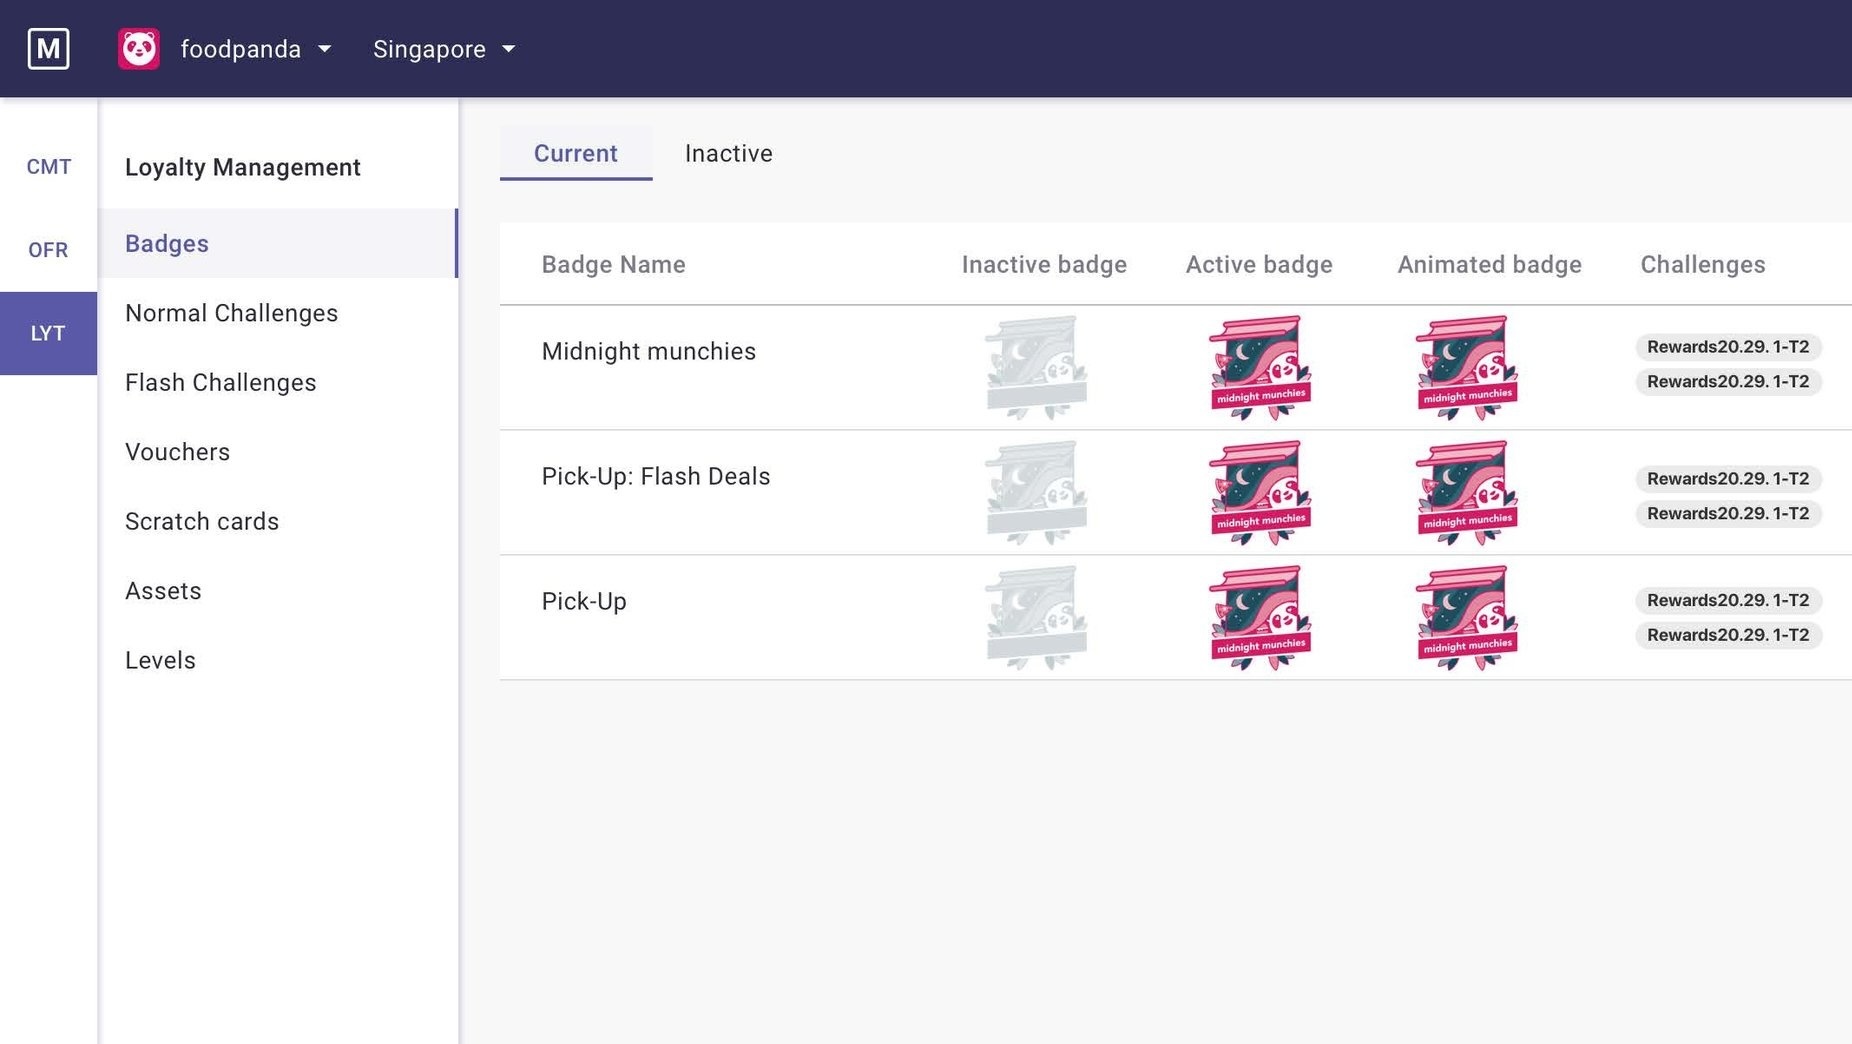Navigate to Normal Challenges
This screenshot has height=1044, width=1852.
231,313
